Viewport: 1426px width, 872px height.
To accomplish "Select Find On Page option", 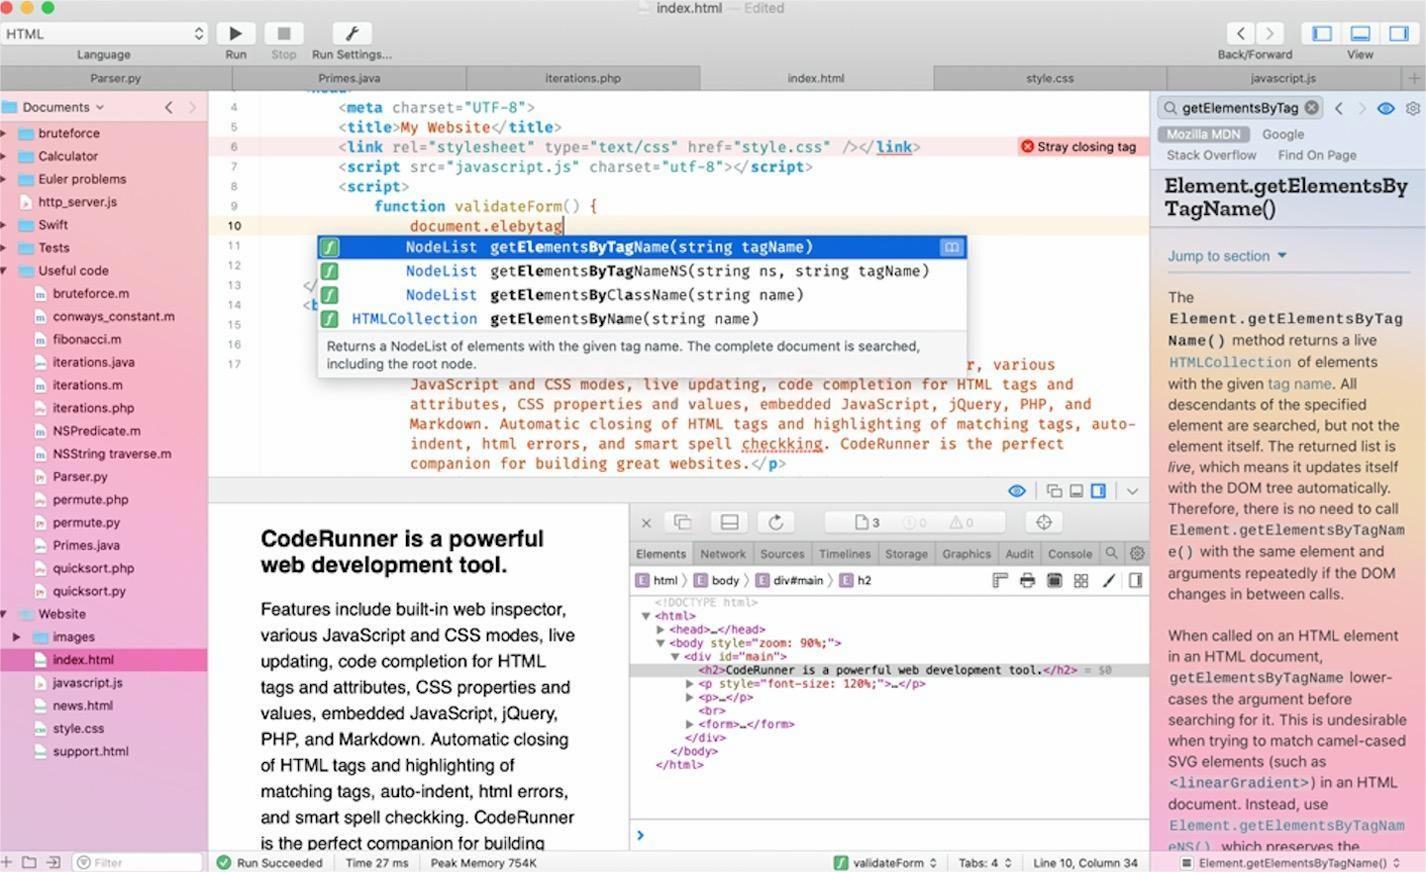I will point(1317,155).
